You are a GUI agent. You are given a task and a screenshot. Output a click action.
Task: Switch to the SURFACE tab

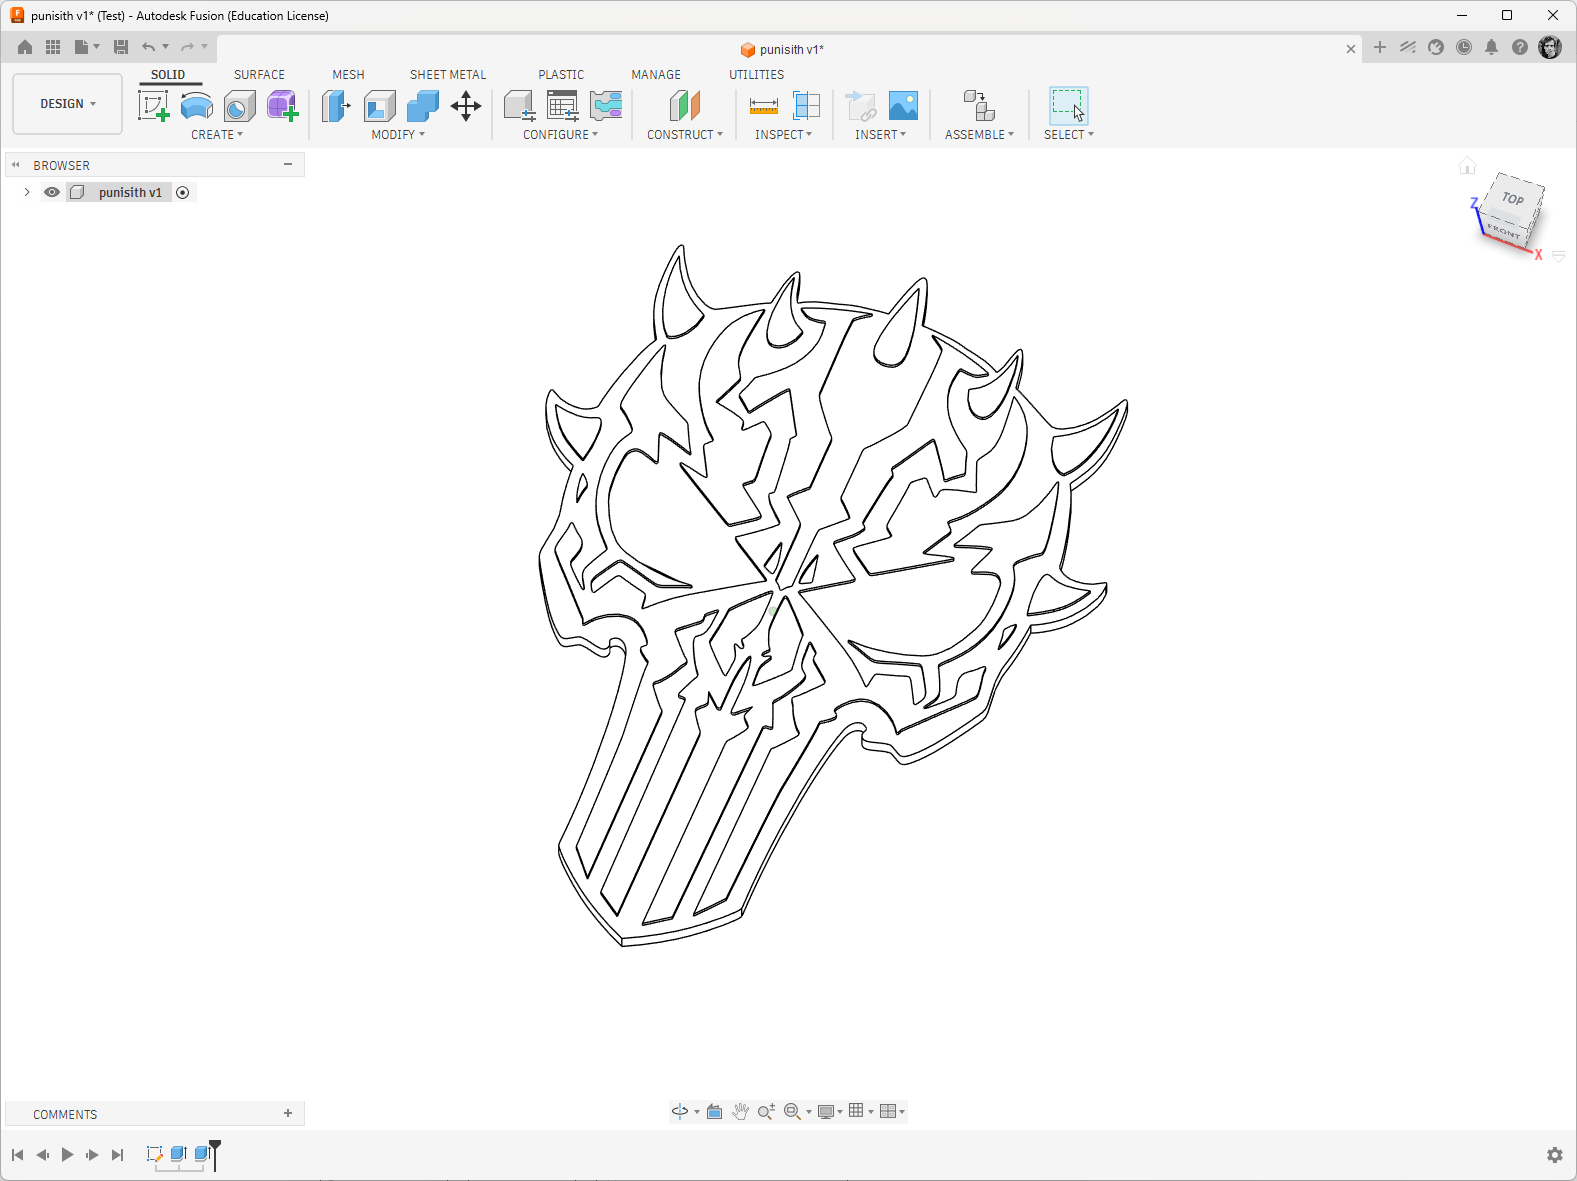click(x=259, y=75)
